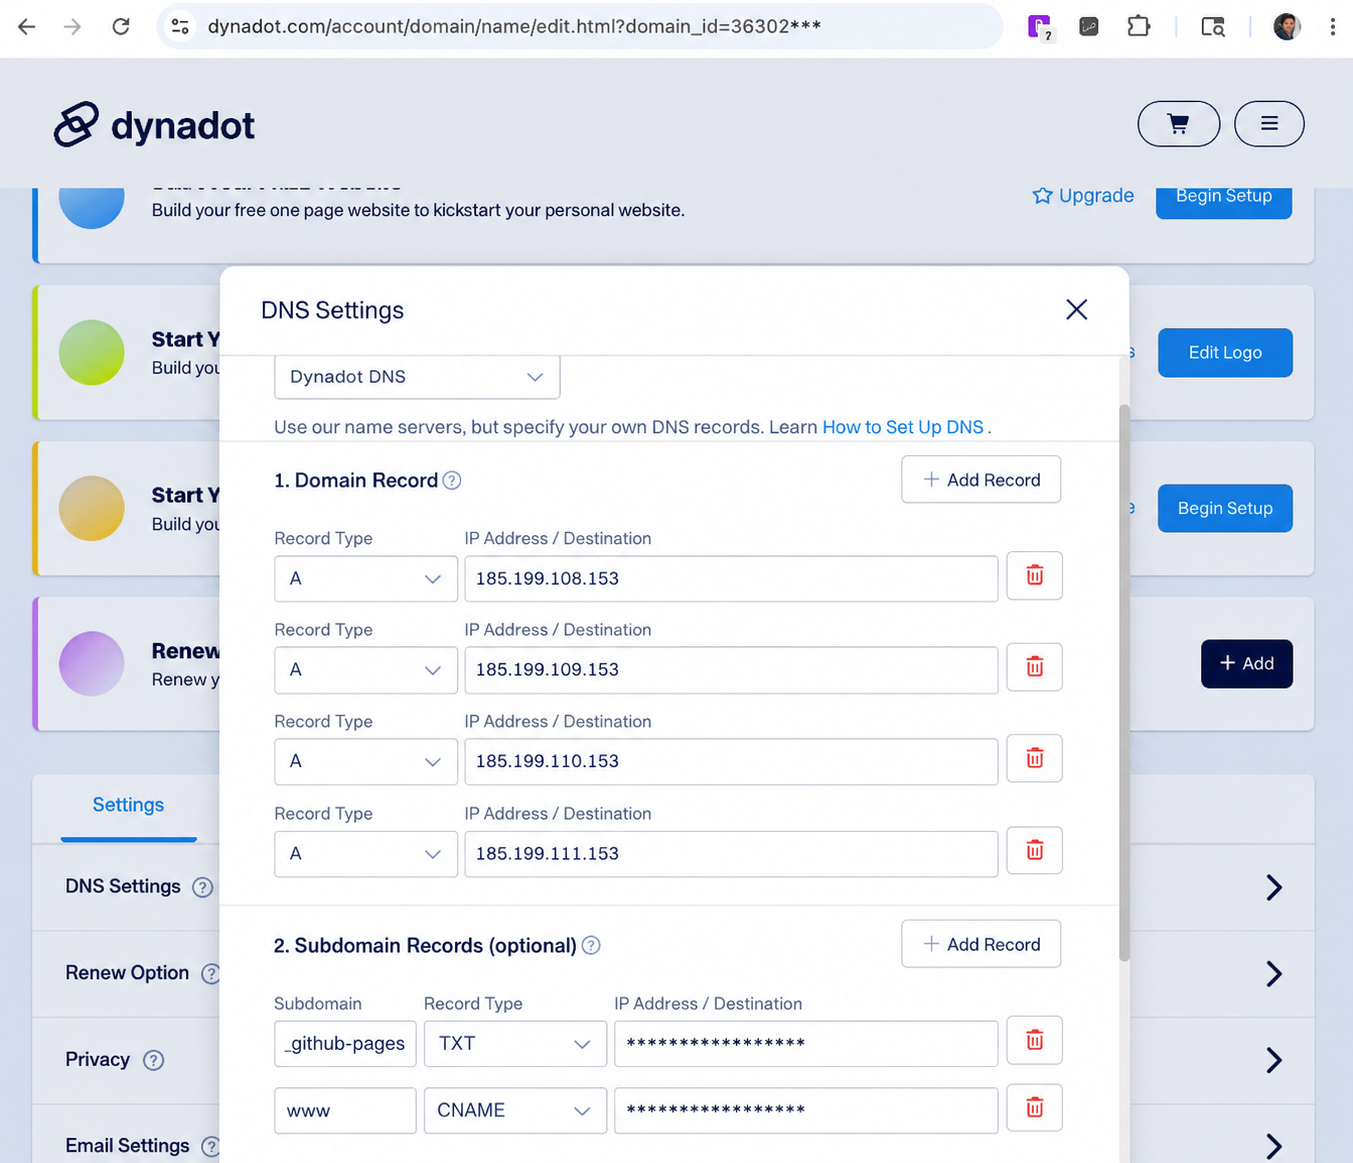Edit the 185.199.108.153 IP address field
Screen dimensions: 1353x1163
pyautogui.click(x=731, y=579)
